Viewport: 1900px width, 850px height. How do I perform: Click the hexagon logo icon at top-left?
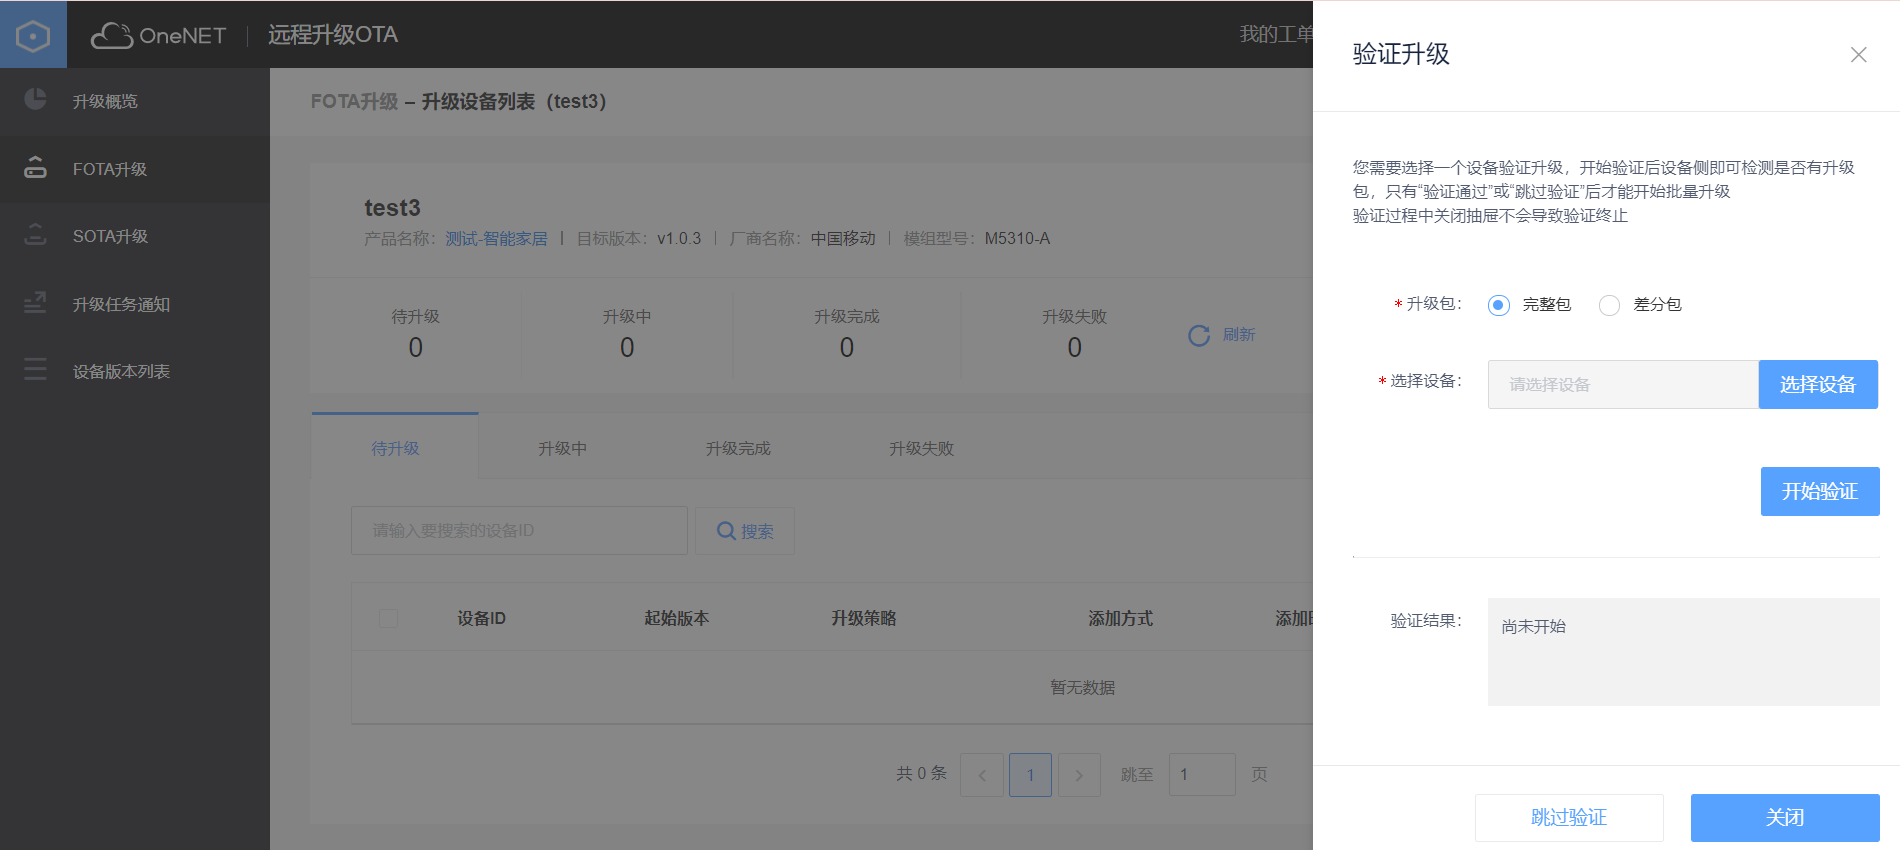[33, 36]
